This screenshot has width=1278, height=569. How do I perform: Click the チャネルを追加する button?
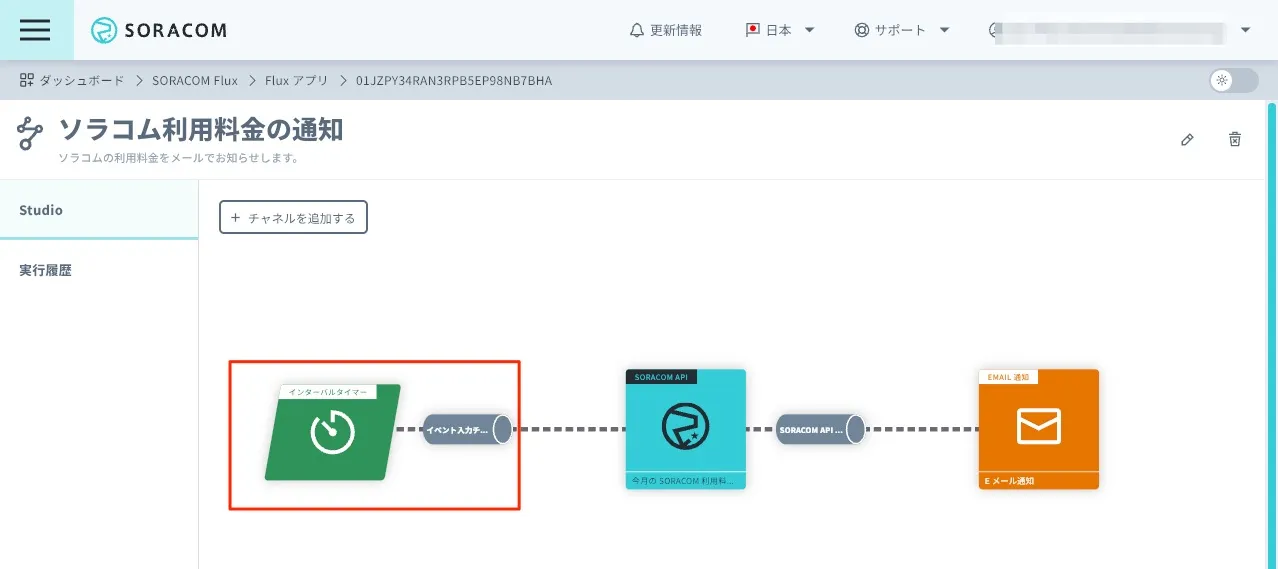point(293,217)
